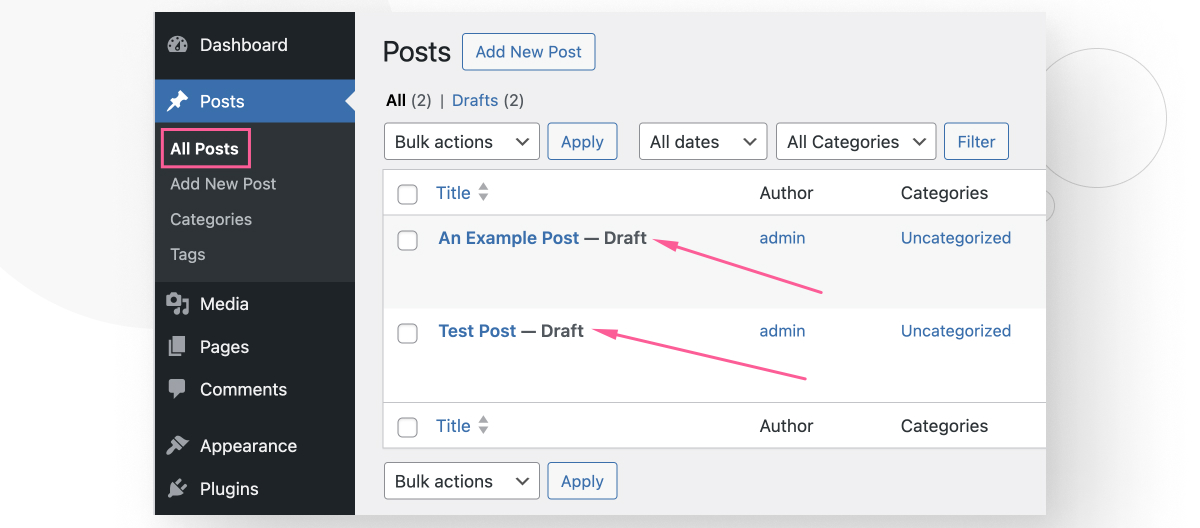Screen dimensions: 1200x528
Task: Open the top Bulk actions dropdown
Action: coord(462,142)
